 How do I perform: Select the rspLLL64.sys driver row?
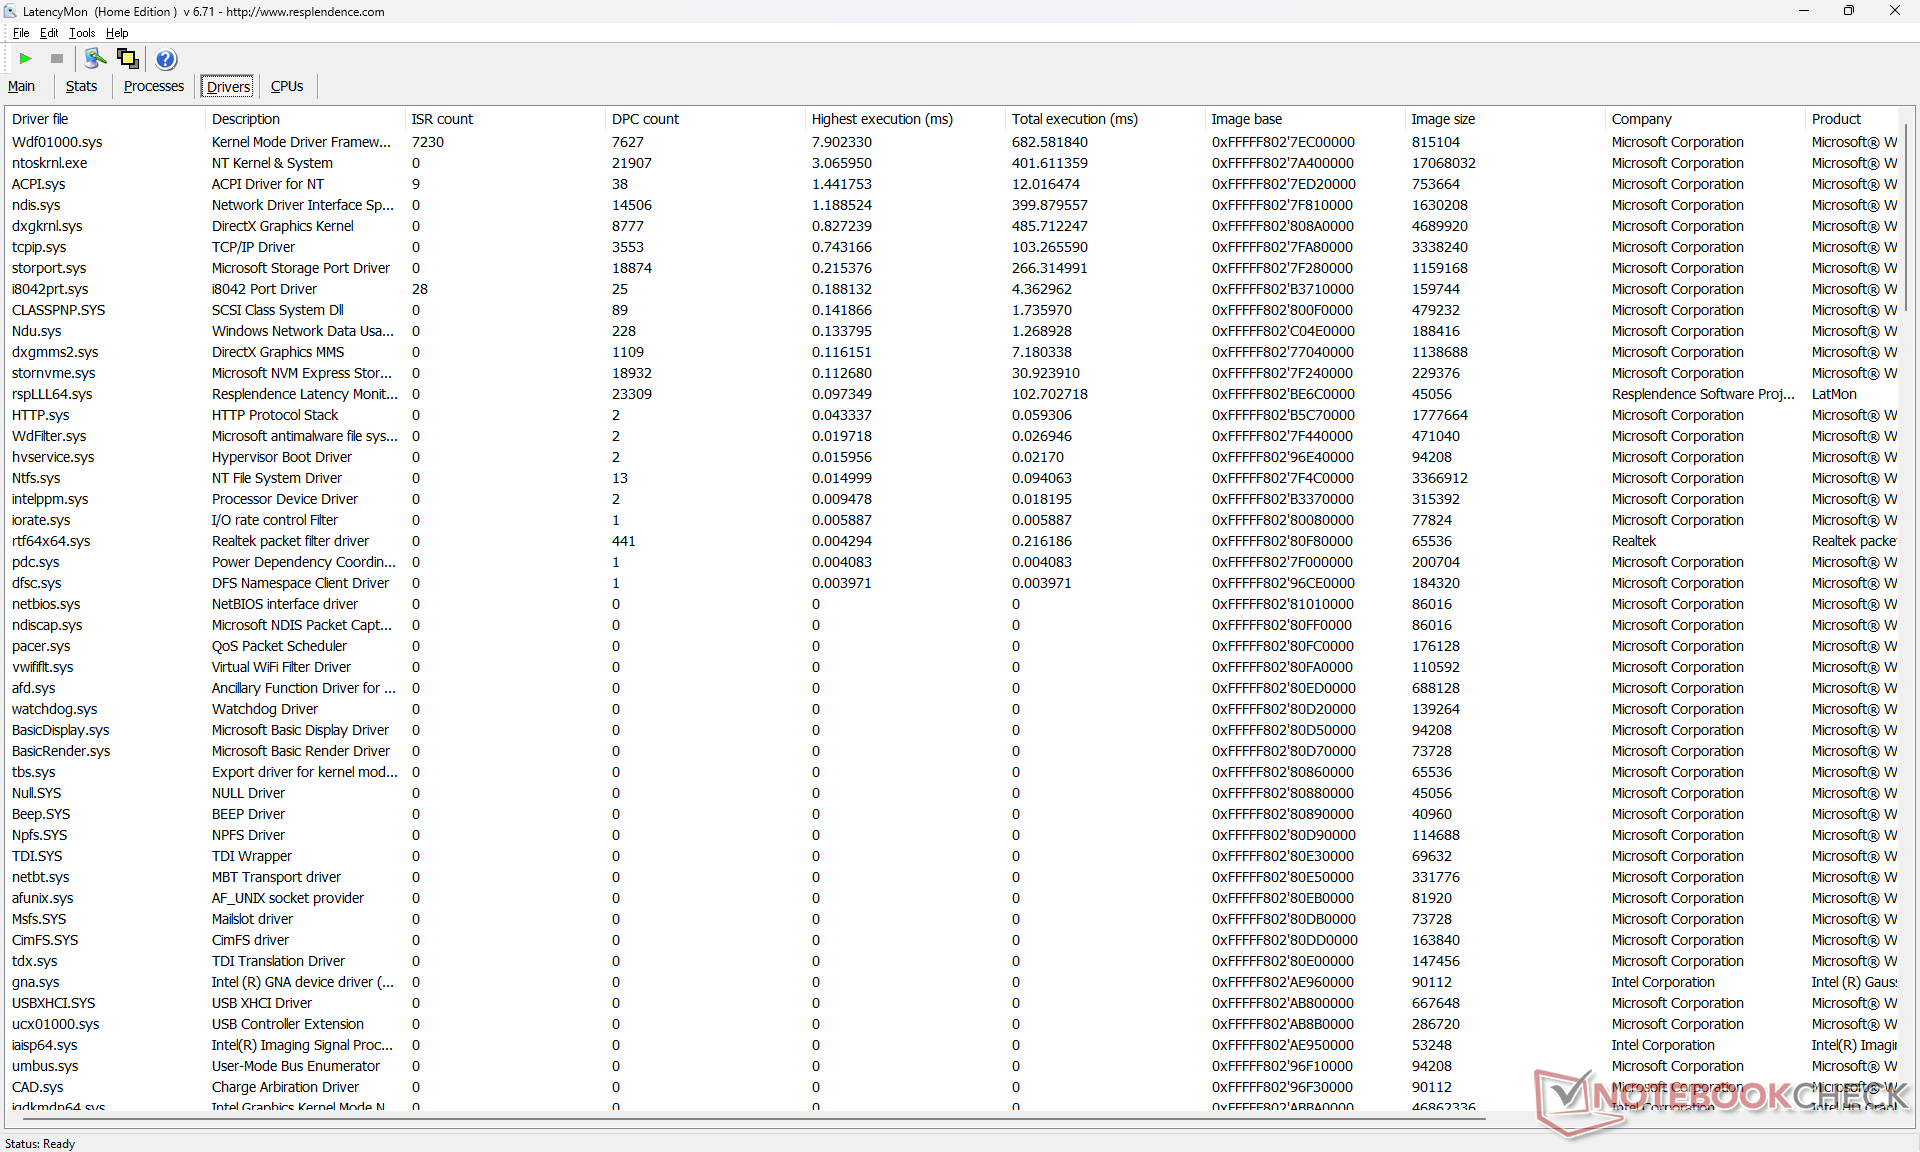(x=52, y=394)
